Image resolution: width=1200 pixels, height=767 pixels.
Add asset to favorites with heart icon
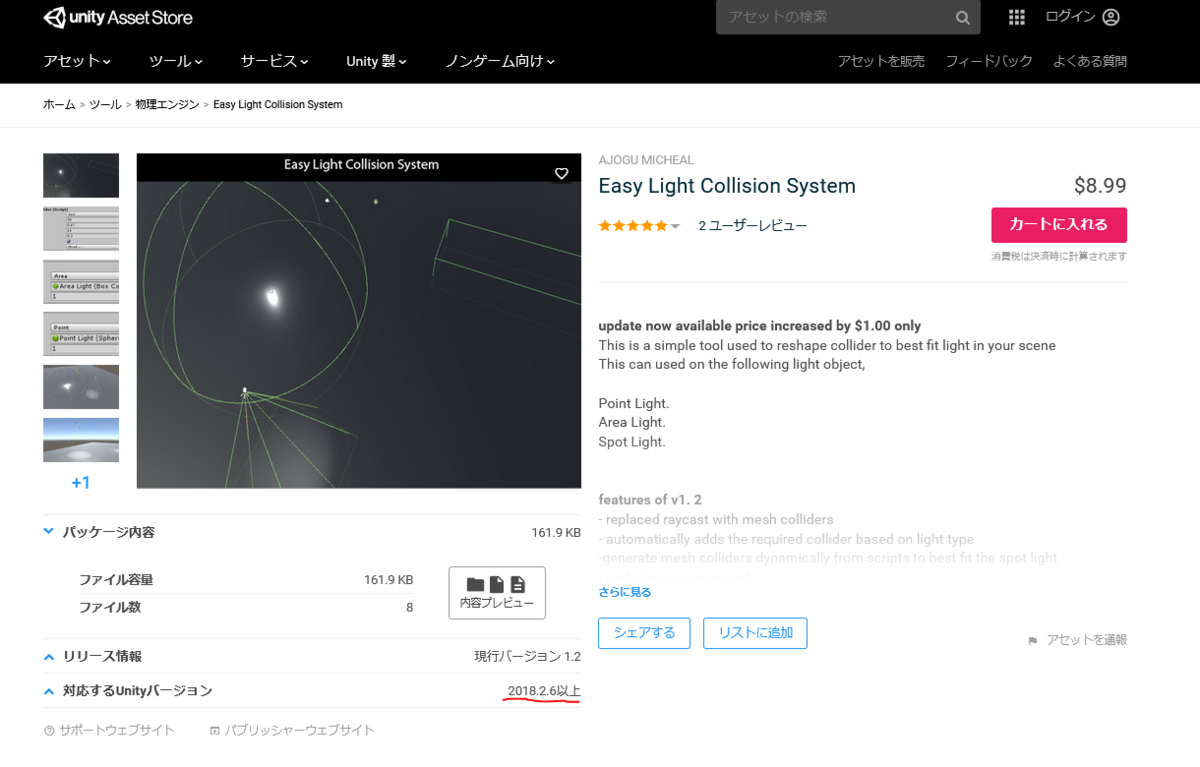tap(562, 174)
